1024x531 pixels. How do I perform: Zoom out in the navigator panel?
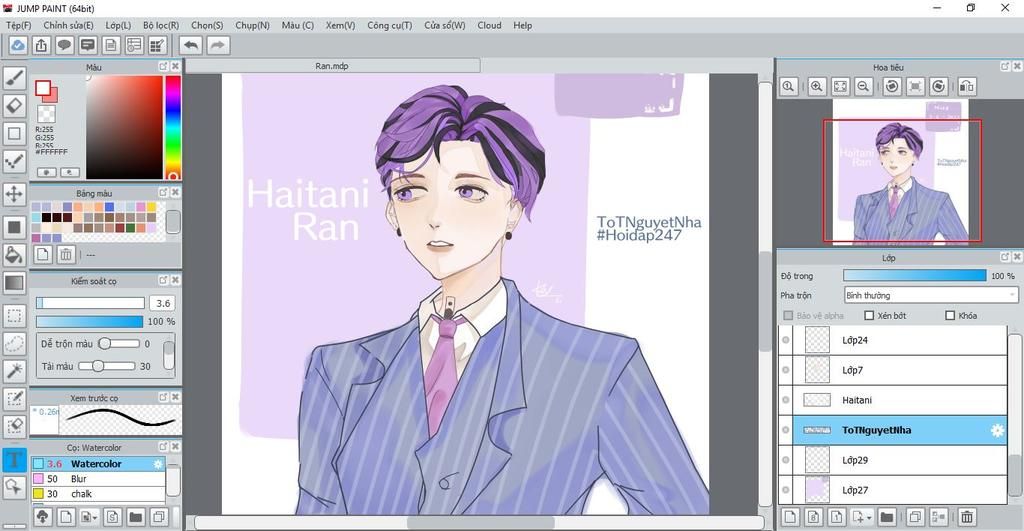pos(863,86)
